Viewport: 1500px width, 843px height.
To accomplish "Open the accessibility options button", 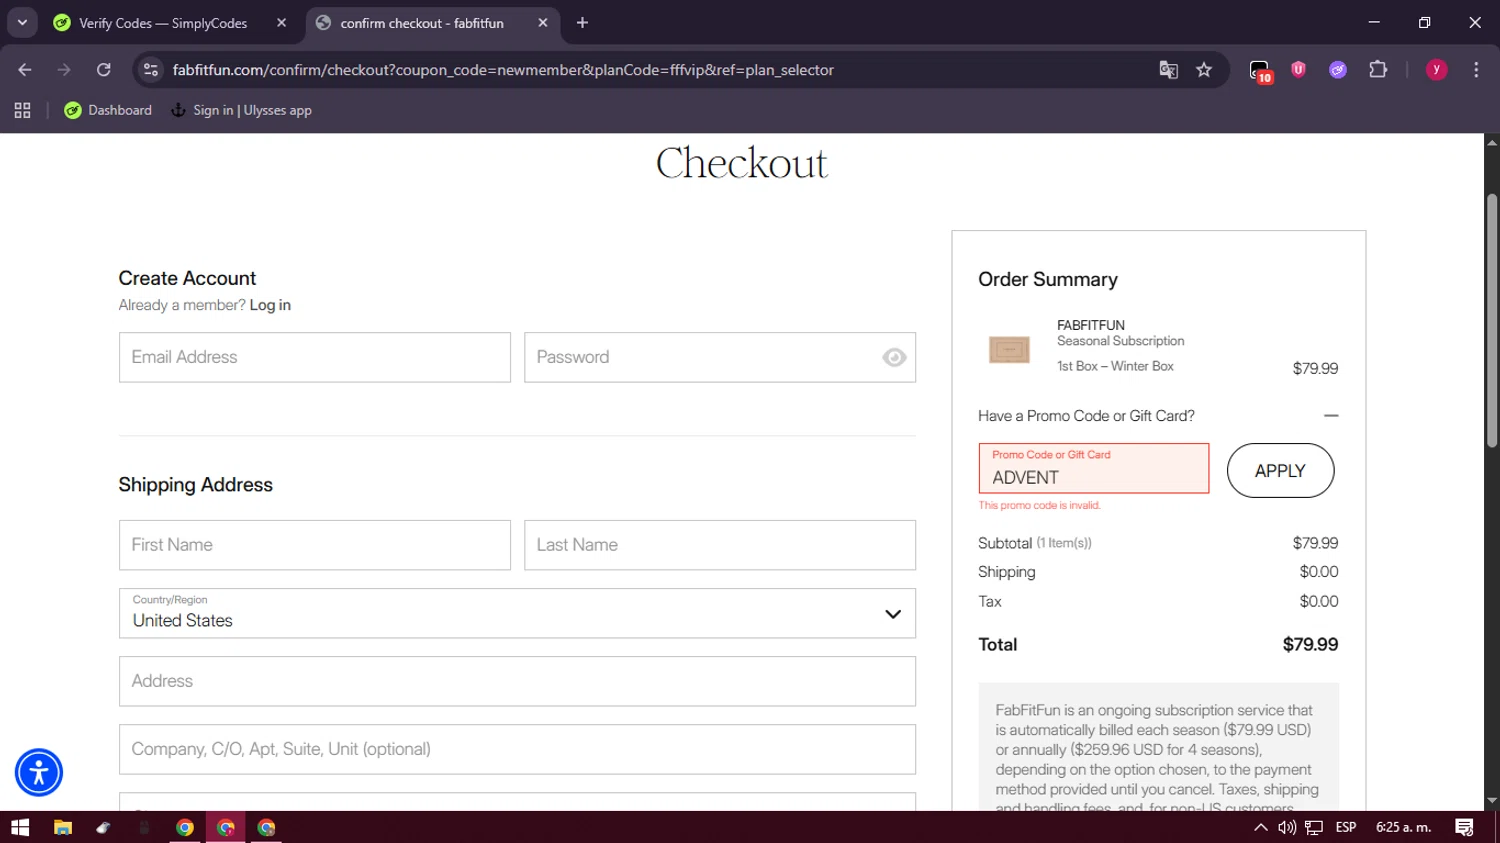I will tap(39, 772).
